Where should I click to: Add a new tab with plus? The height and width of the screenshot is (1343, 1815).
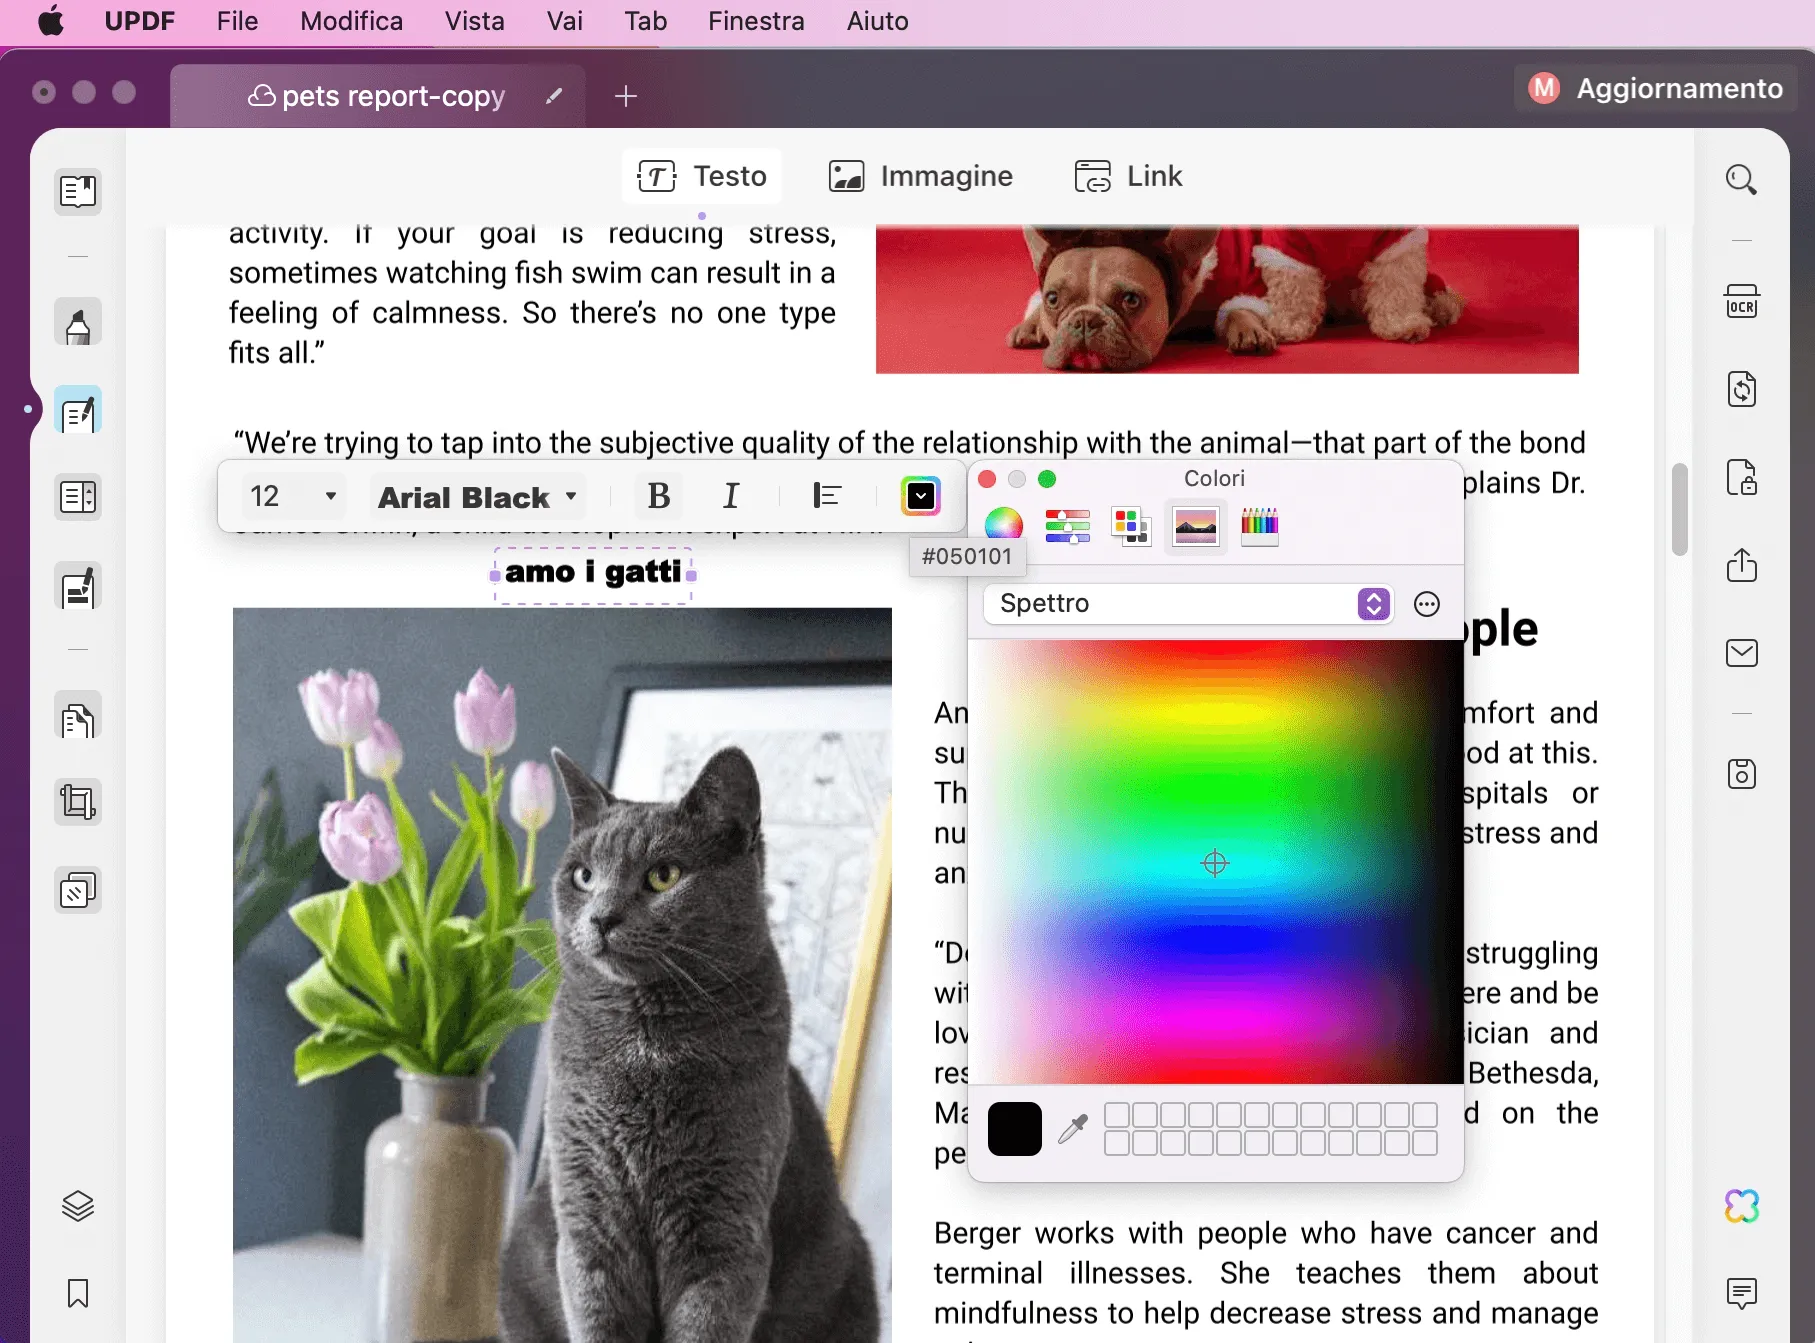(626, 96)
